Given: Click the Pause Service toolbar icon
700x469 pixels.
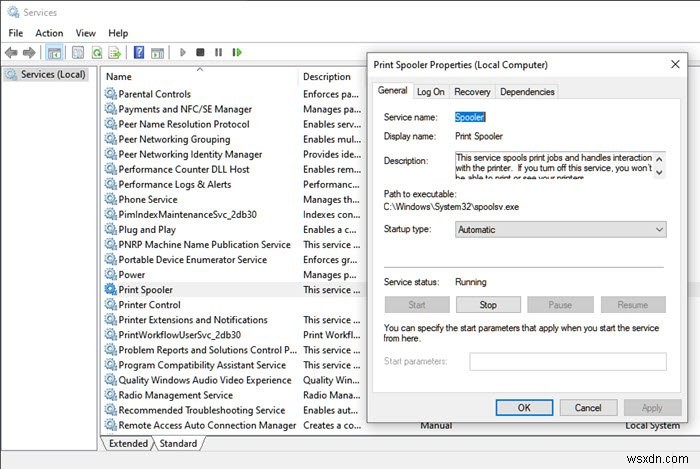Looking at the screenshot, I should coord(218,52).
